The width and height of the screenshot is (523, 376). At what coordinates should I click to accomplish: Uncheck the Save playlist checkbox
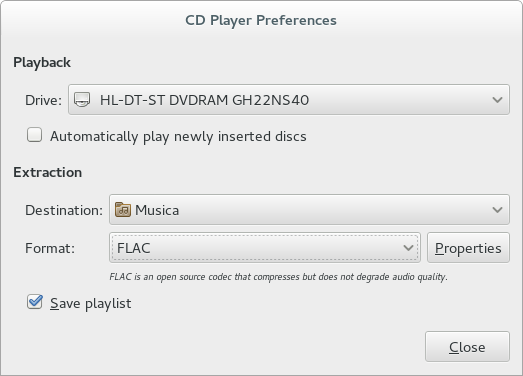point(35,302)
